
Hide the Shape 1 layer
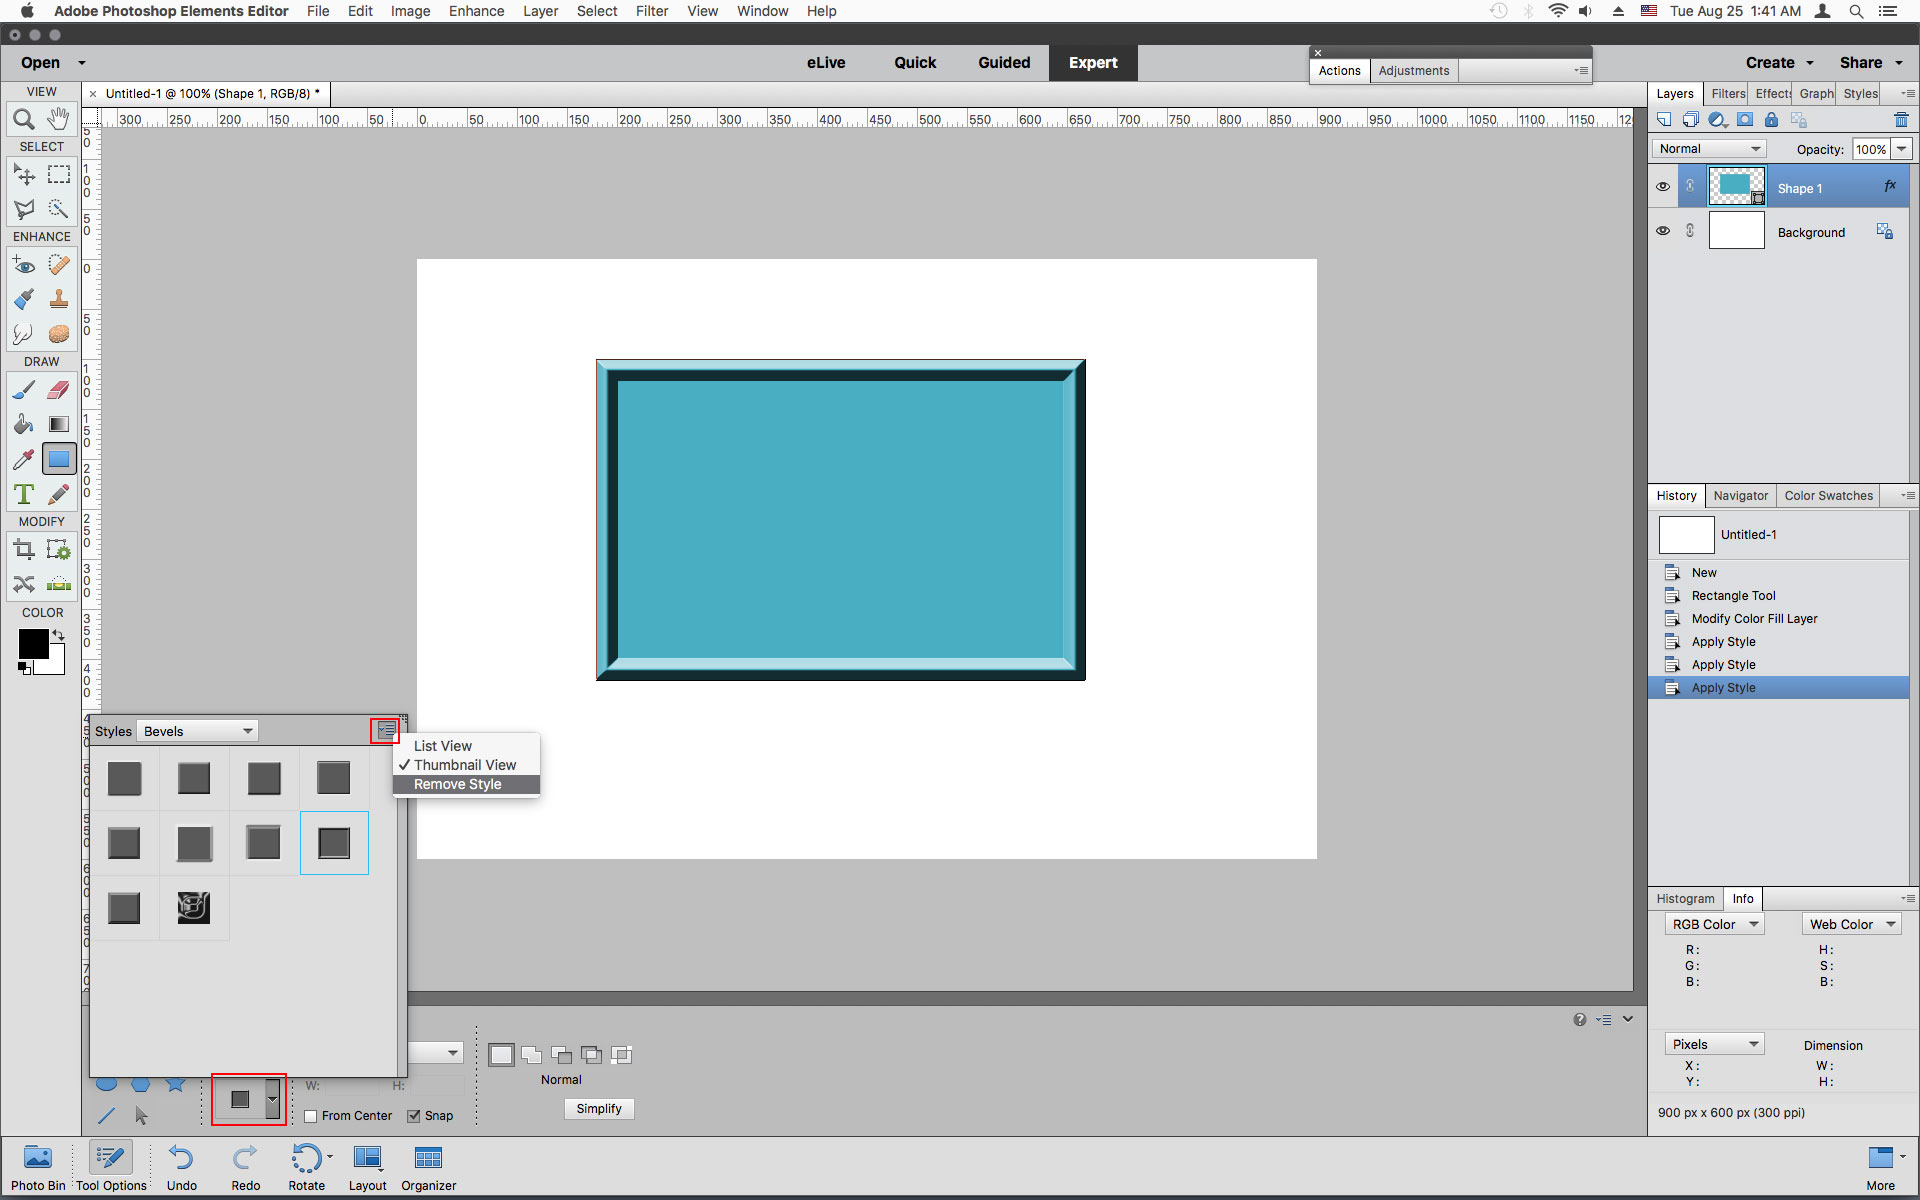click(1663, 187)
